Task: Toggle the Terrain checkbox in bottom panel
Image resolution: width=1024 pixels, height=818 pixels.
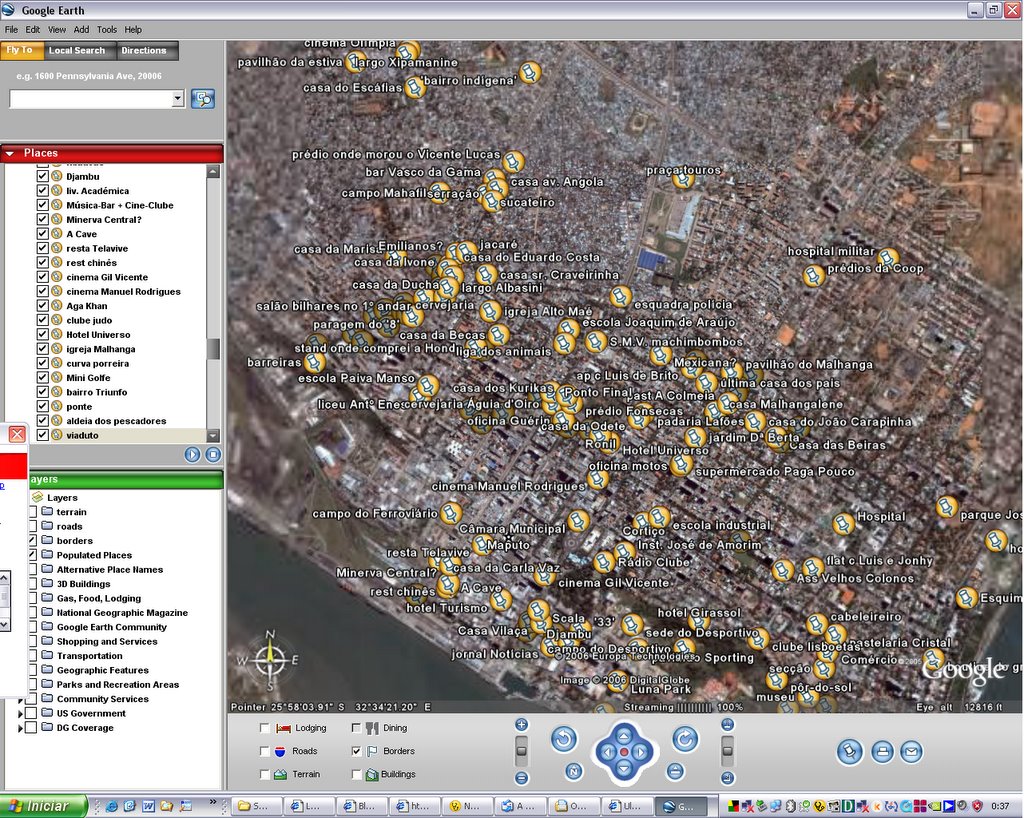Action: [x=264, y=774]
